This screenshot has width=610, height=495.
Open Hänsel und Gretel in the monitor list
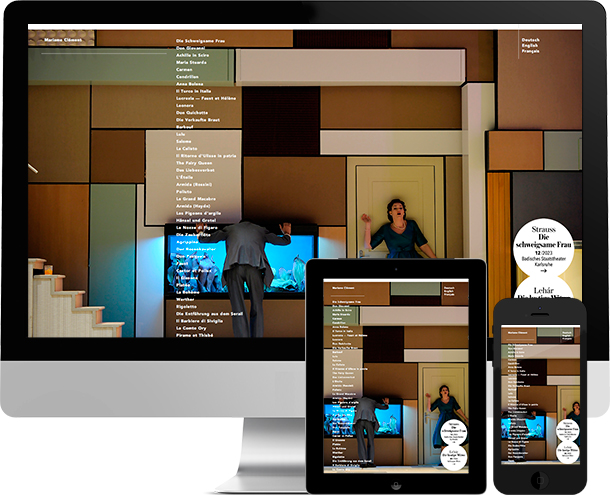pyautogui.click(x=195, y=220)
